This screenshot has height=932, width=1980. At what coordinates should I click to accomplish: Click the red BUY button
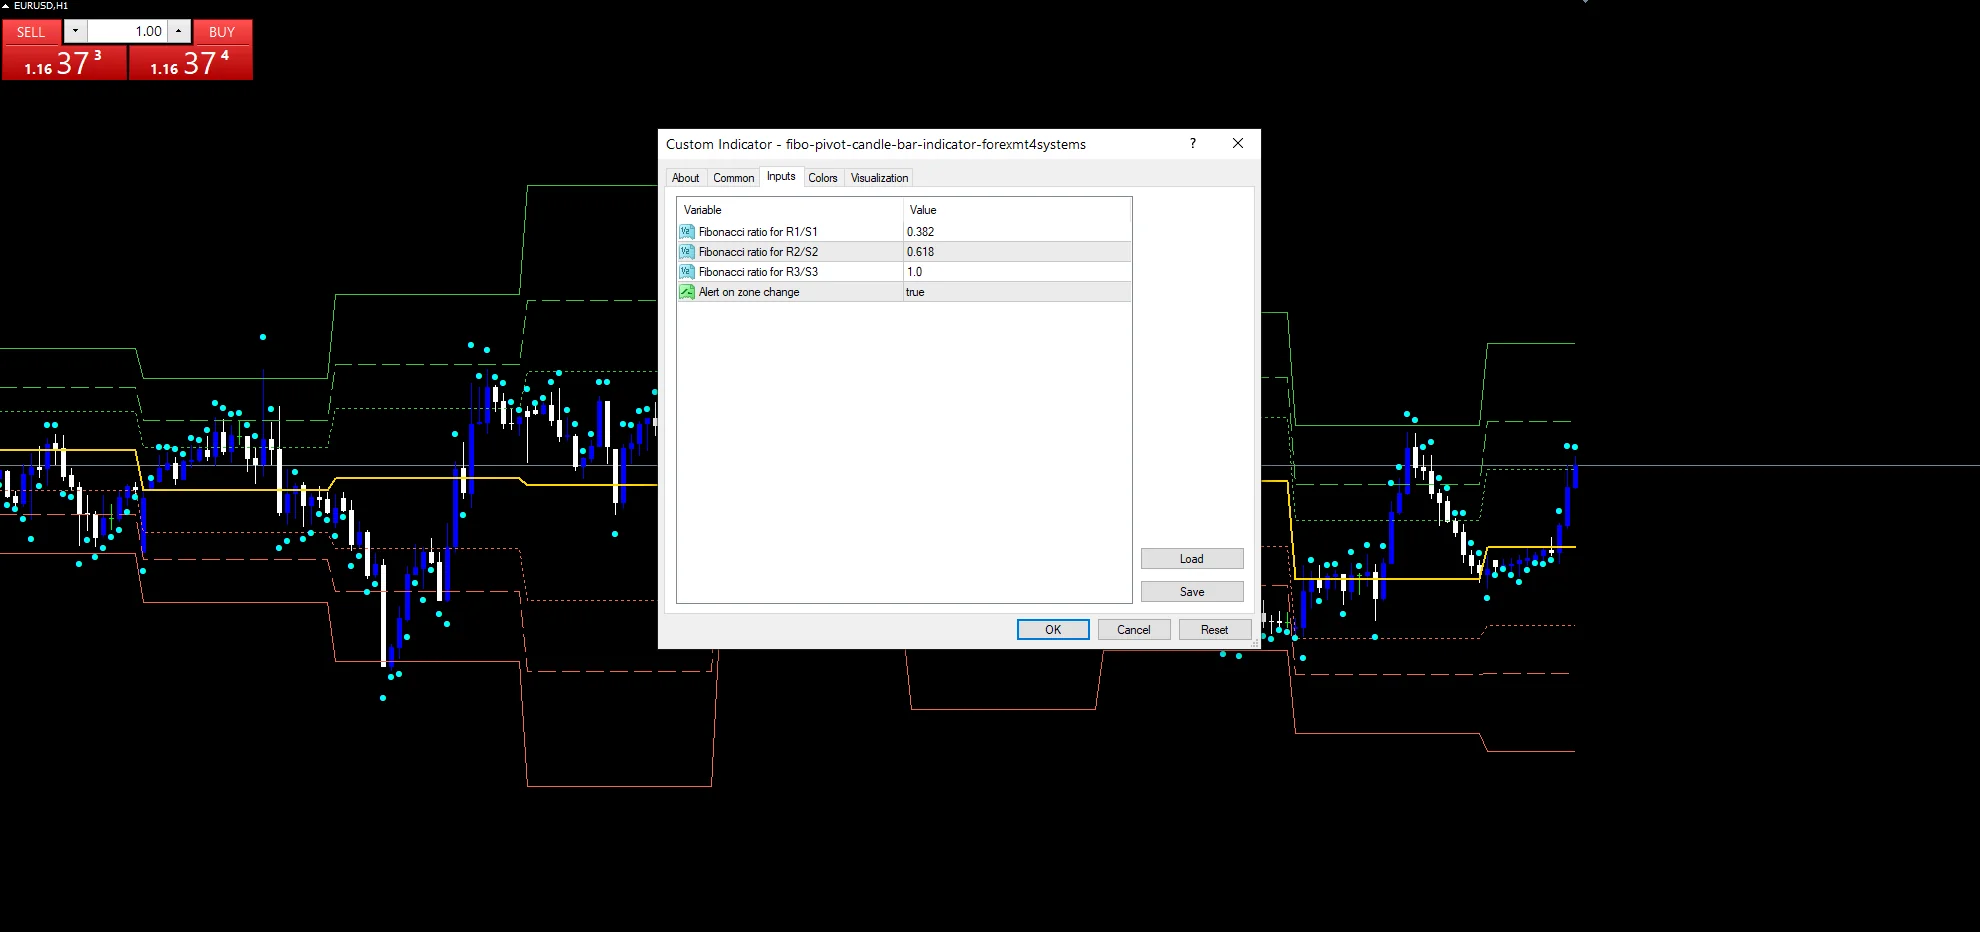(x=222, y=32)
